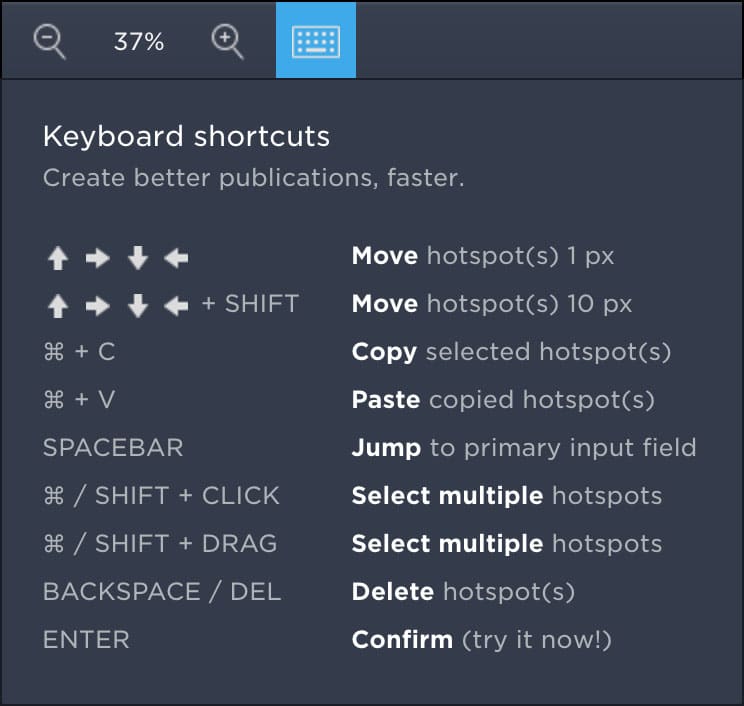Screen dimensions: 744x706
Task: Click ⌘ / SHIFT + DRAG entry
Action: 159,544
